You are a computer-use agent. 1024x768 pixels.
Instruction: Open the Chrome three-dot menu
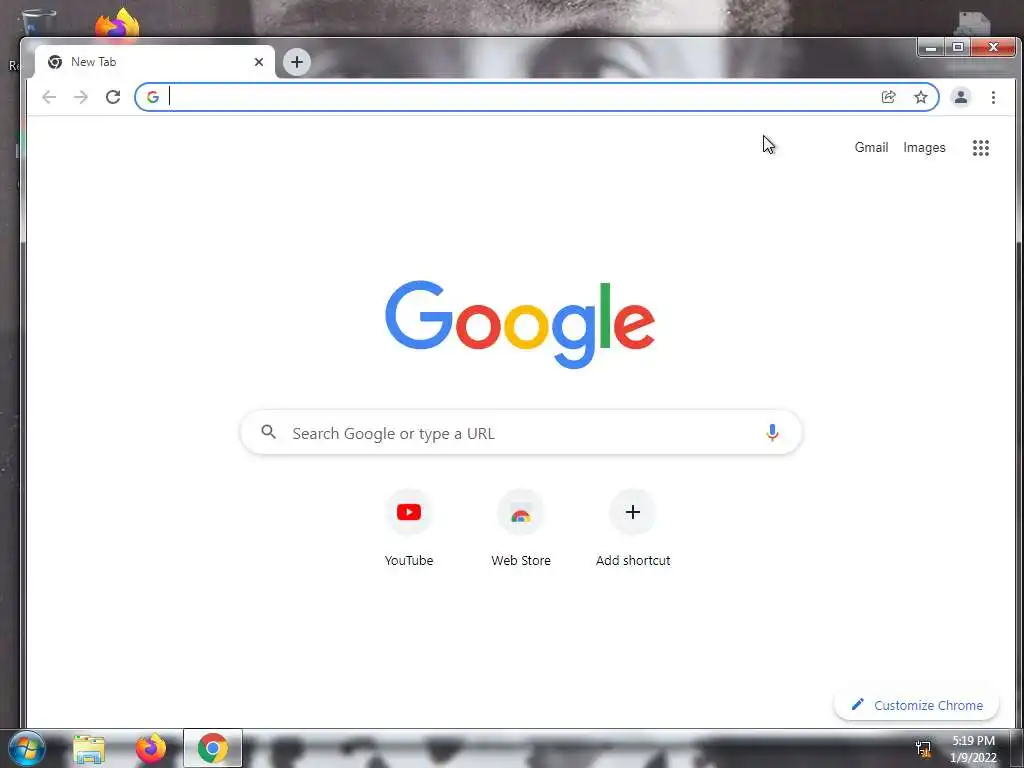point(993,97)
